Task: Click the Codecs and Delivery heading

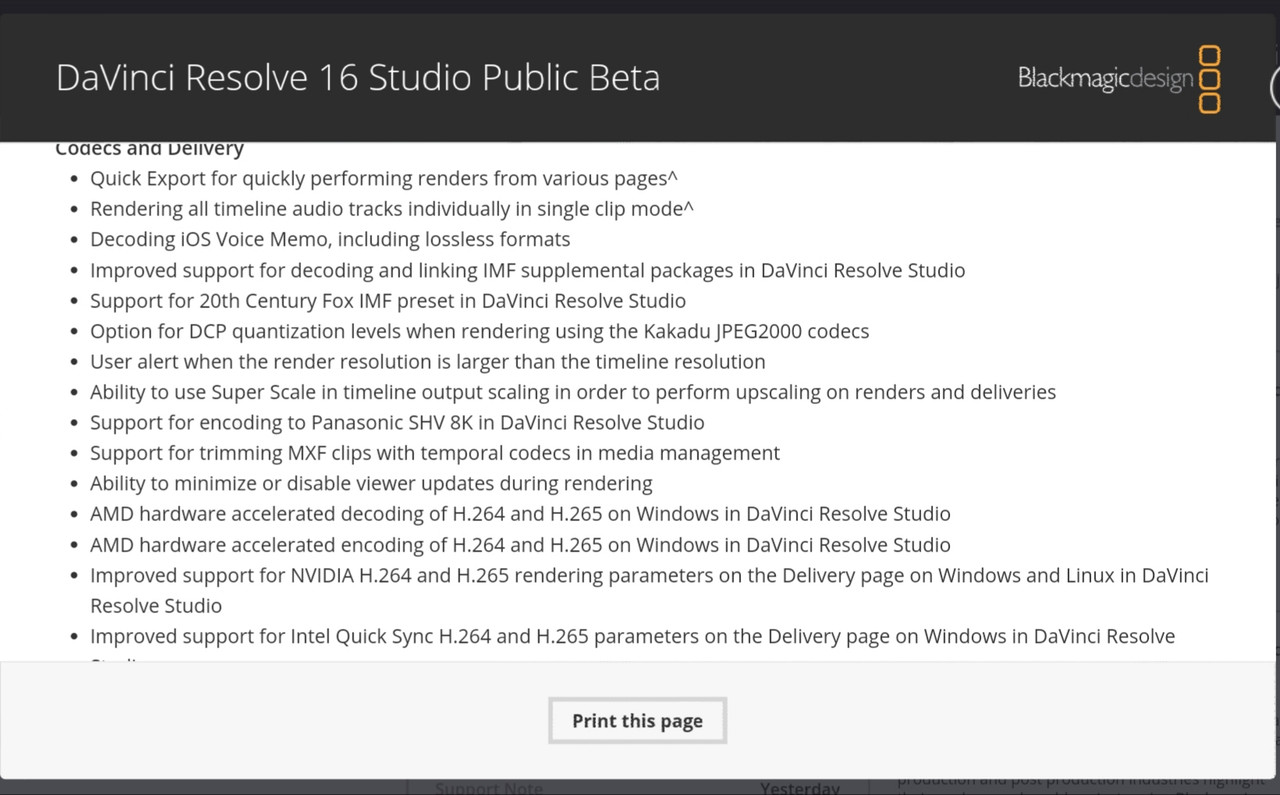Action: [x=150, y=149]
